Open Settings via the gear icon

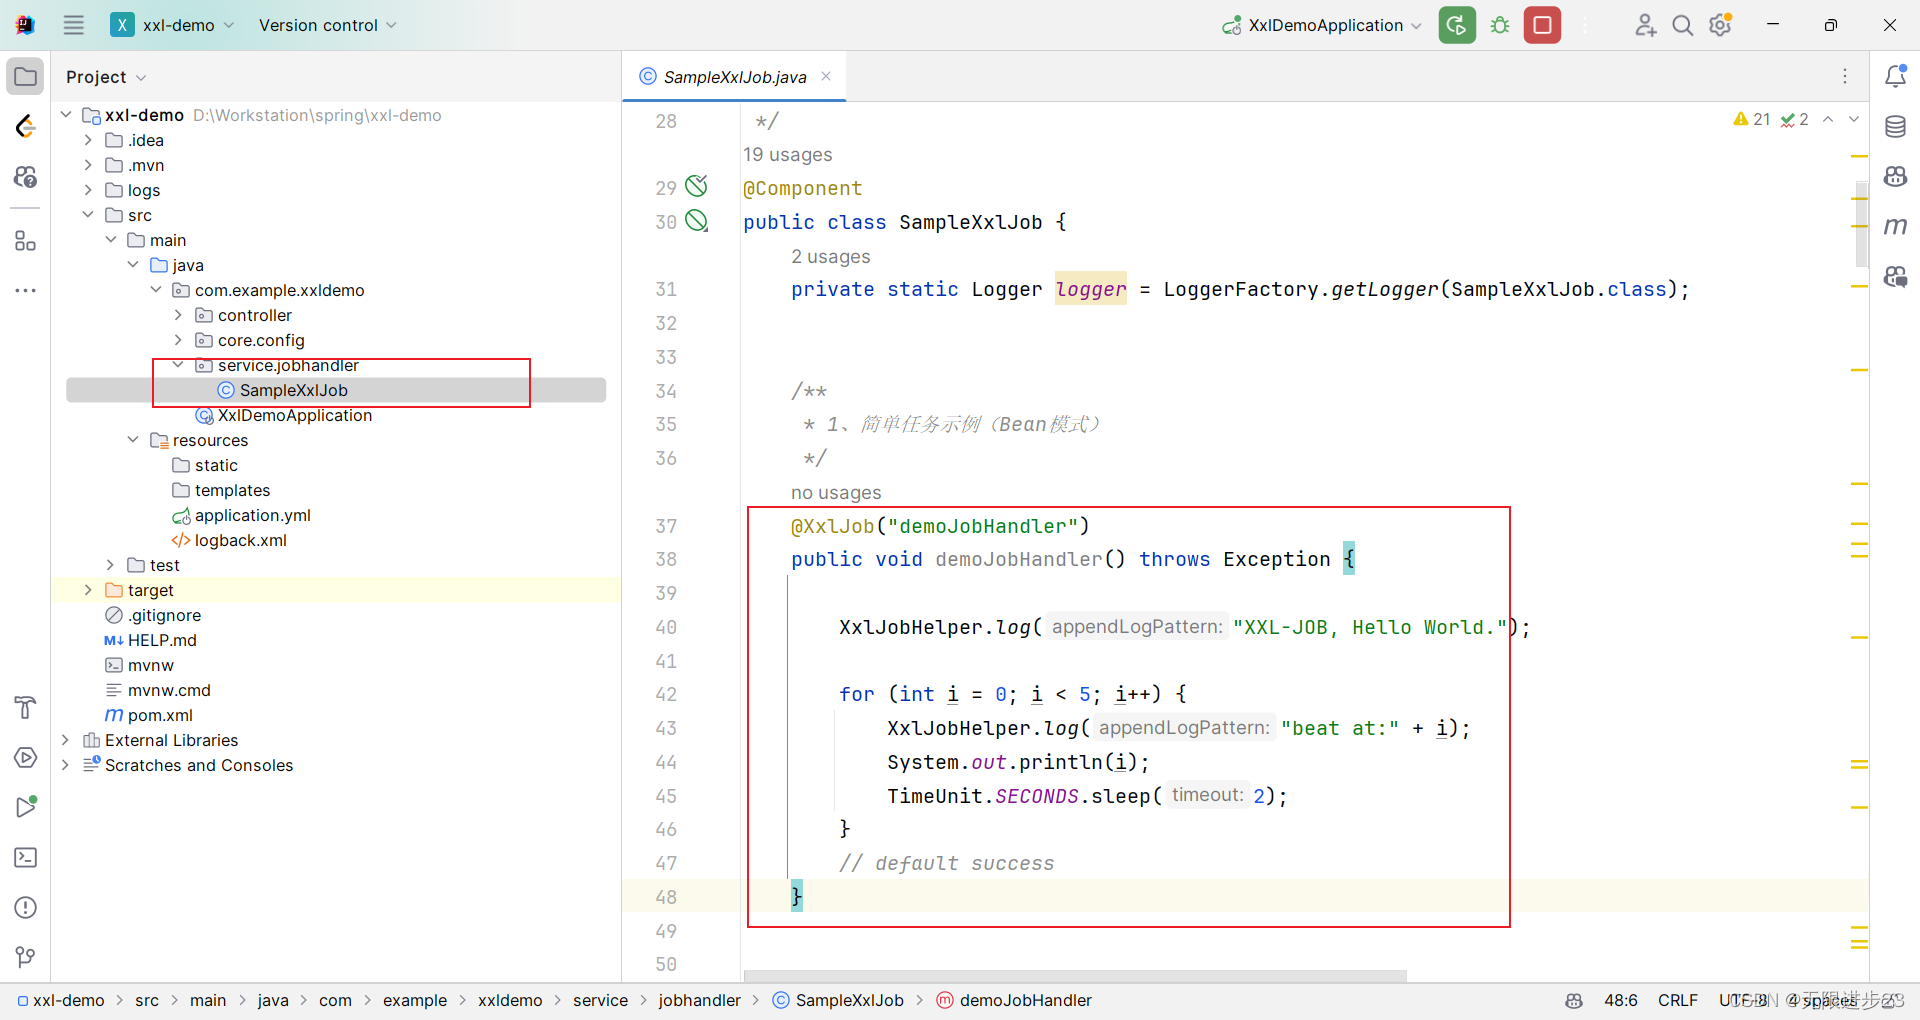pos(1720,25)
